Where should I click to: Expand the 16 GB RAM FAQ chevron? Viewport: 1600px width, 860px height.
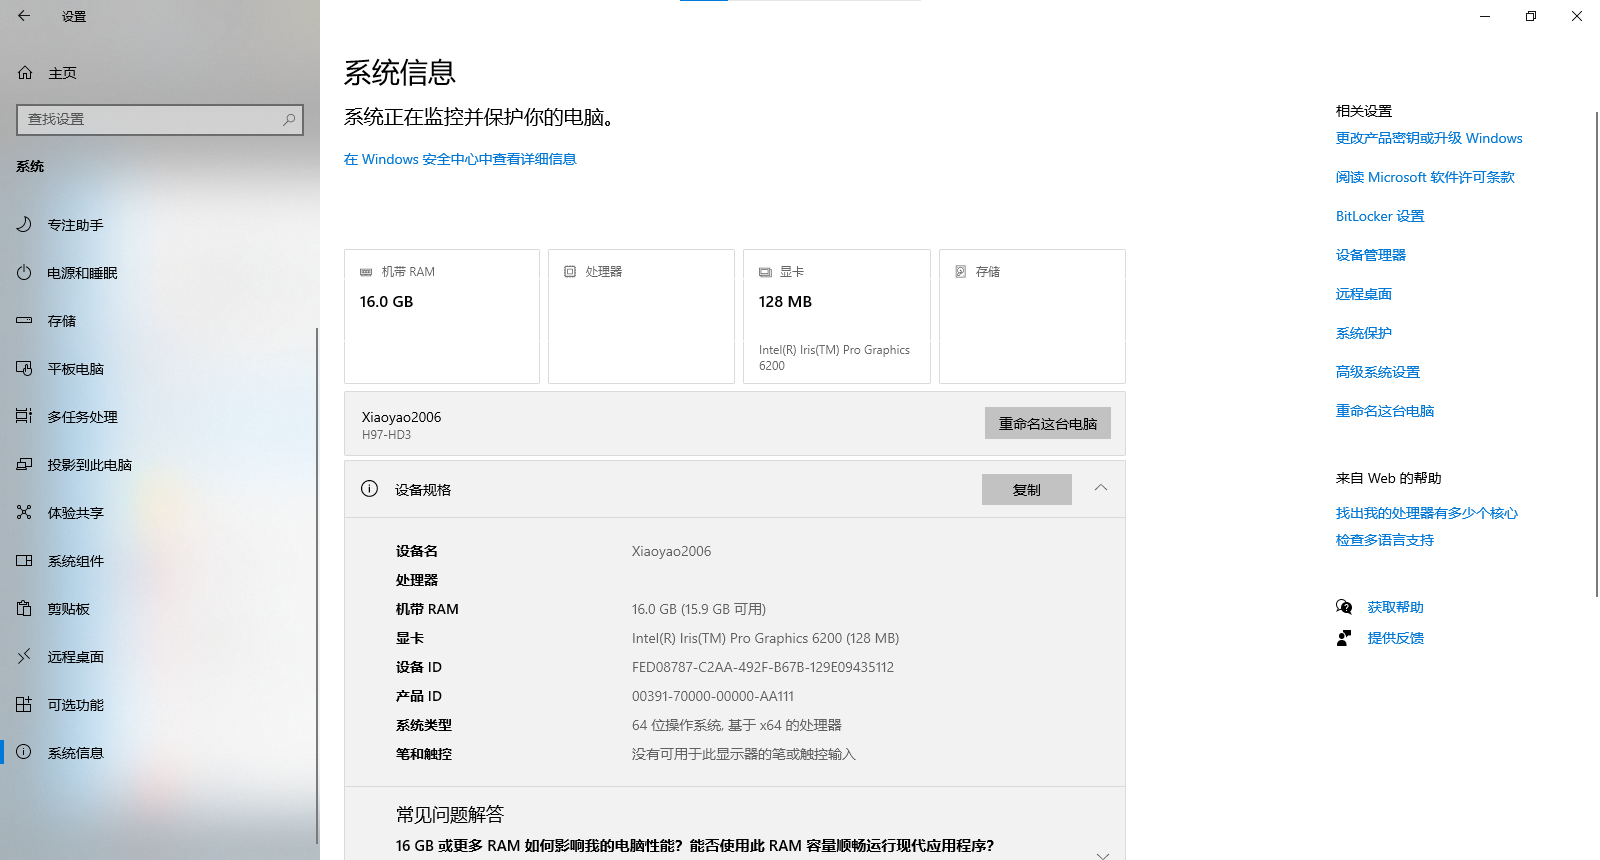click(1103, 855)
